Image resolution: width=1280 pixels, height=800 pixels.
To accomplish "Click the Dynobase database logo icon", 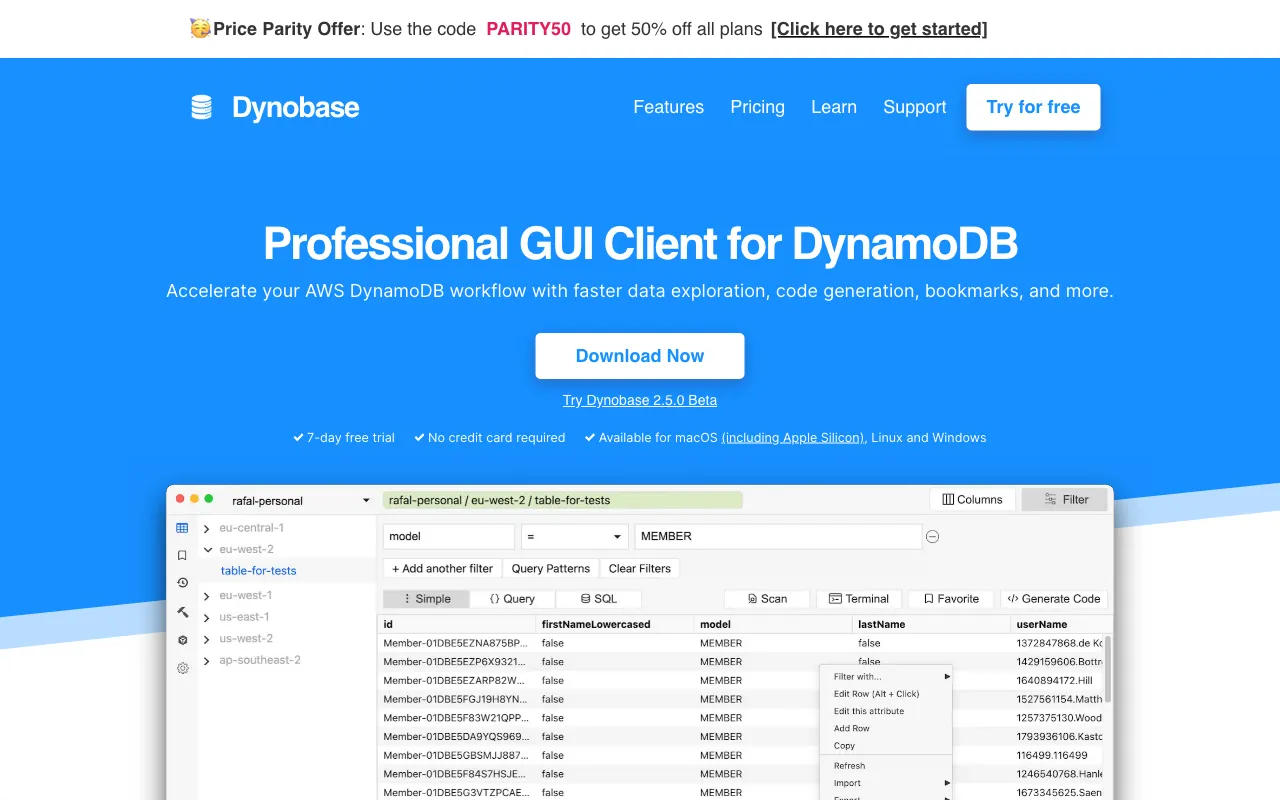I will pos(202,107).
